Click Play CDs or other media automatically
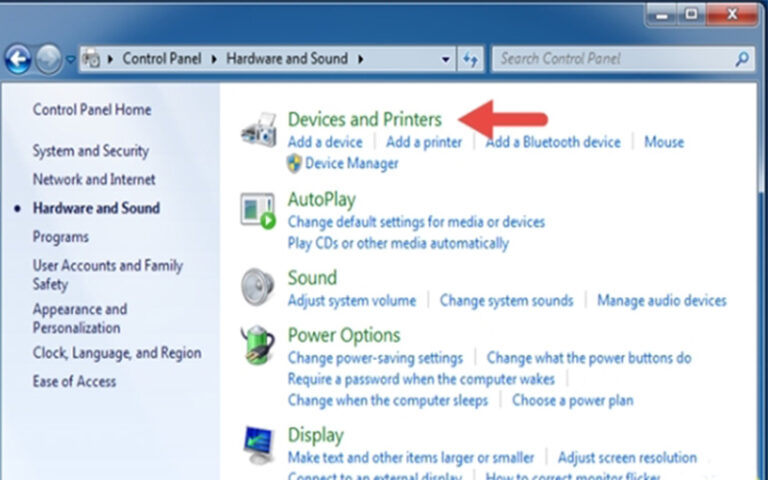768x480 pixels. click(398, 243)
